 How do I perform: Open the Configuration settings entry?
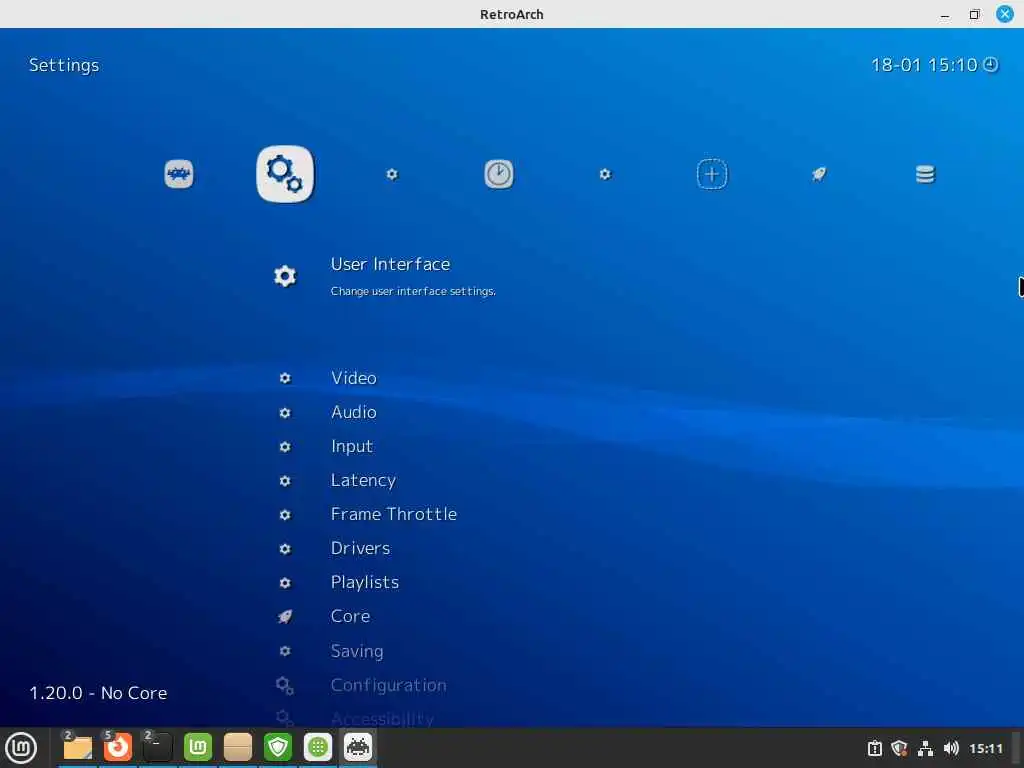388,685
